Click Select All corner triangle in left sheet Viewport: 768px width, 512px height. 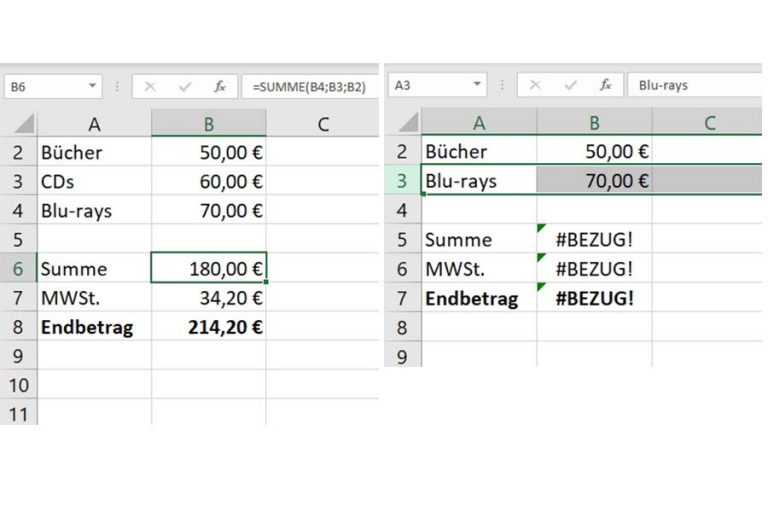coord(23,124)
